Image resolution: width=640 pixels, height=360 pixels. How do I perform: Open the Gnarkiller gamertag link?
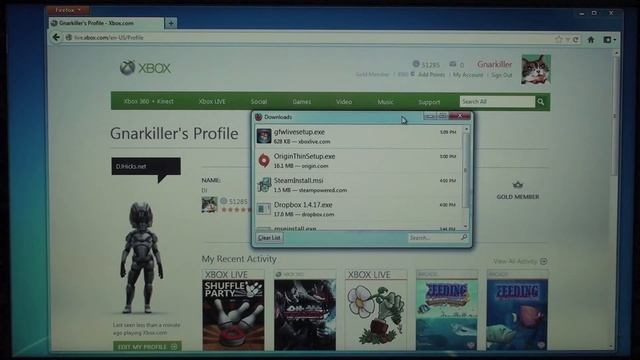pyautogui.click(x=494, y=64)
